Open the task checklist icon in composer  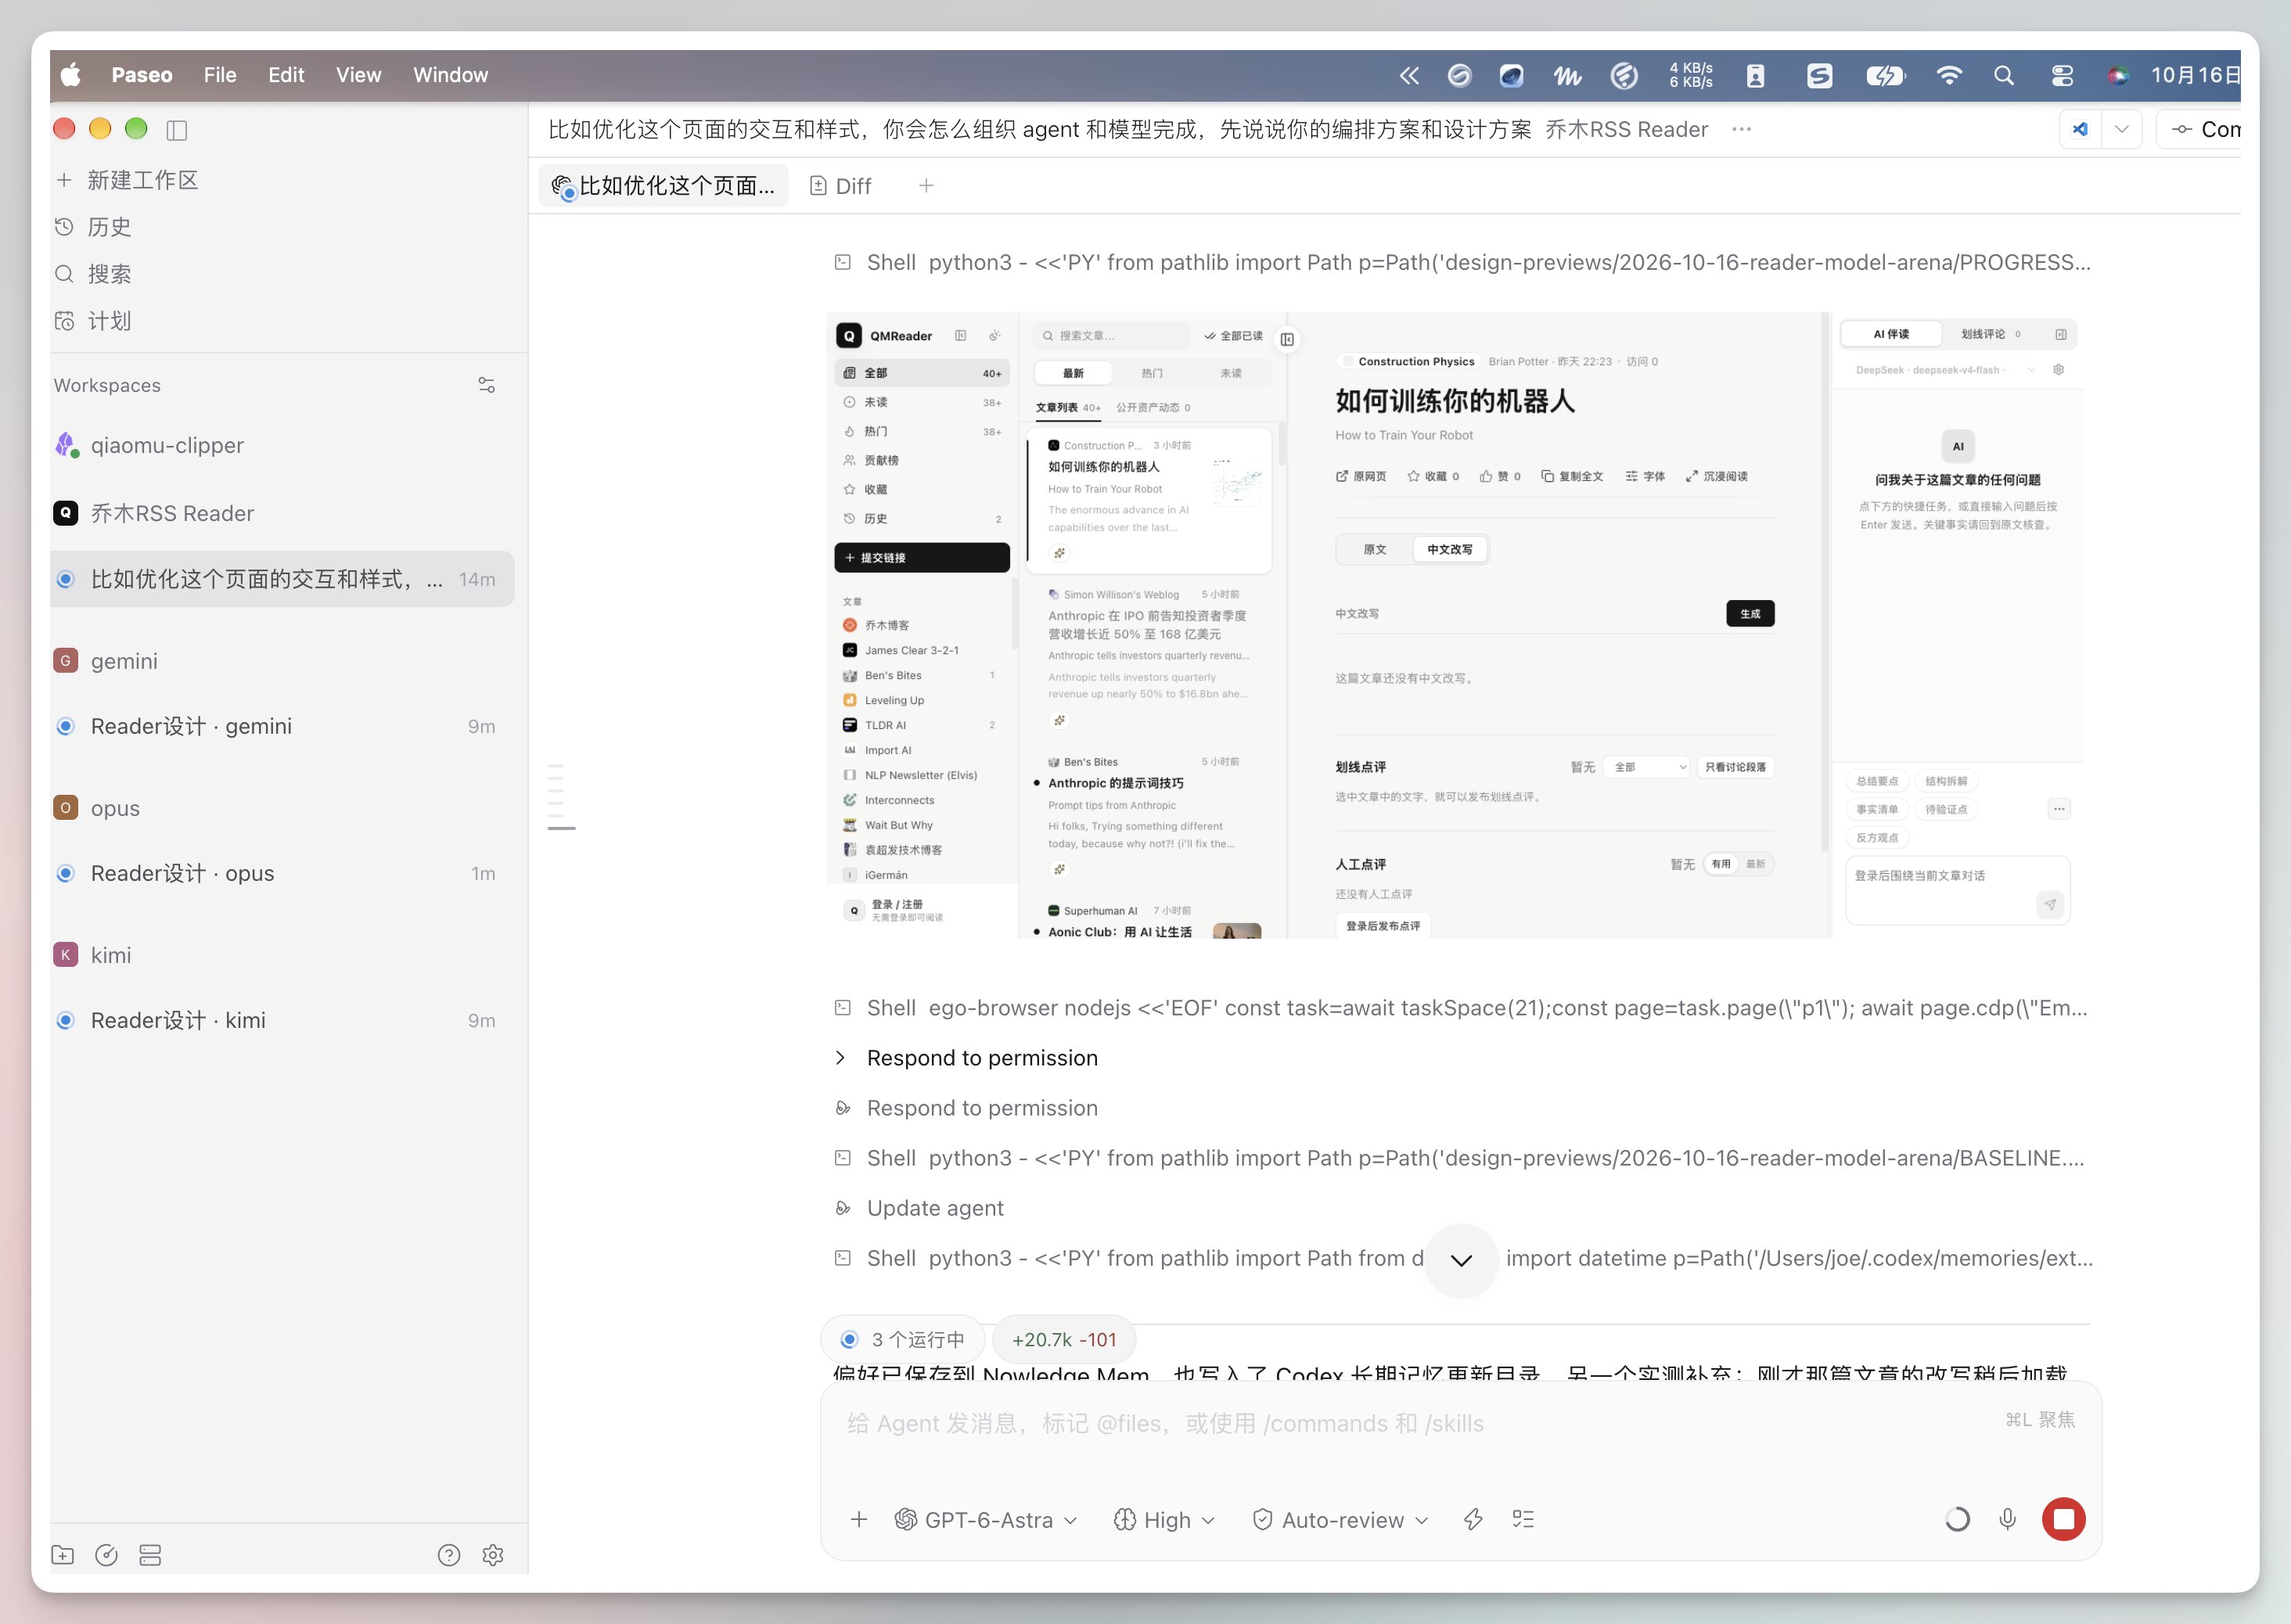[x=1523, y=1520]
